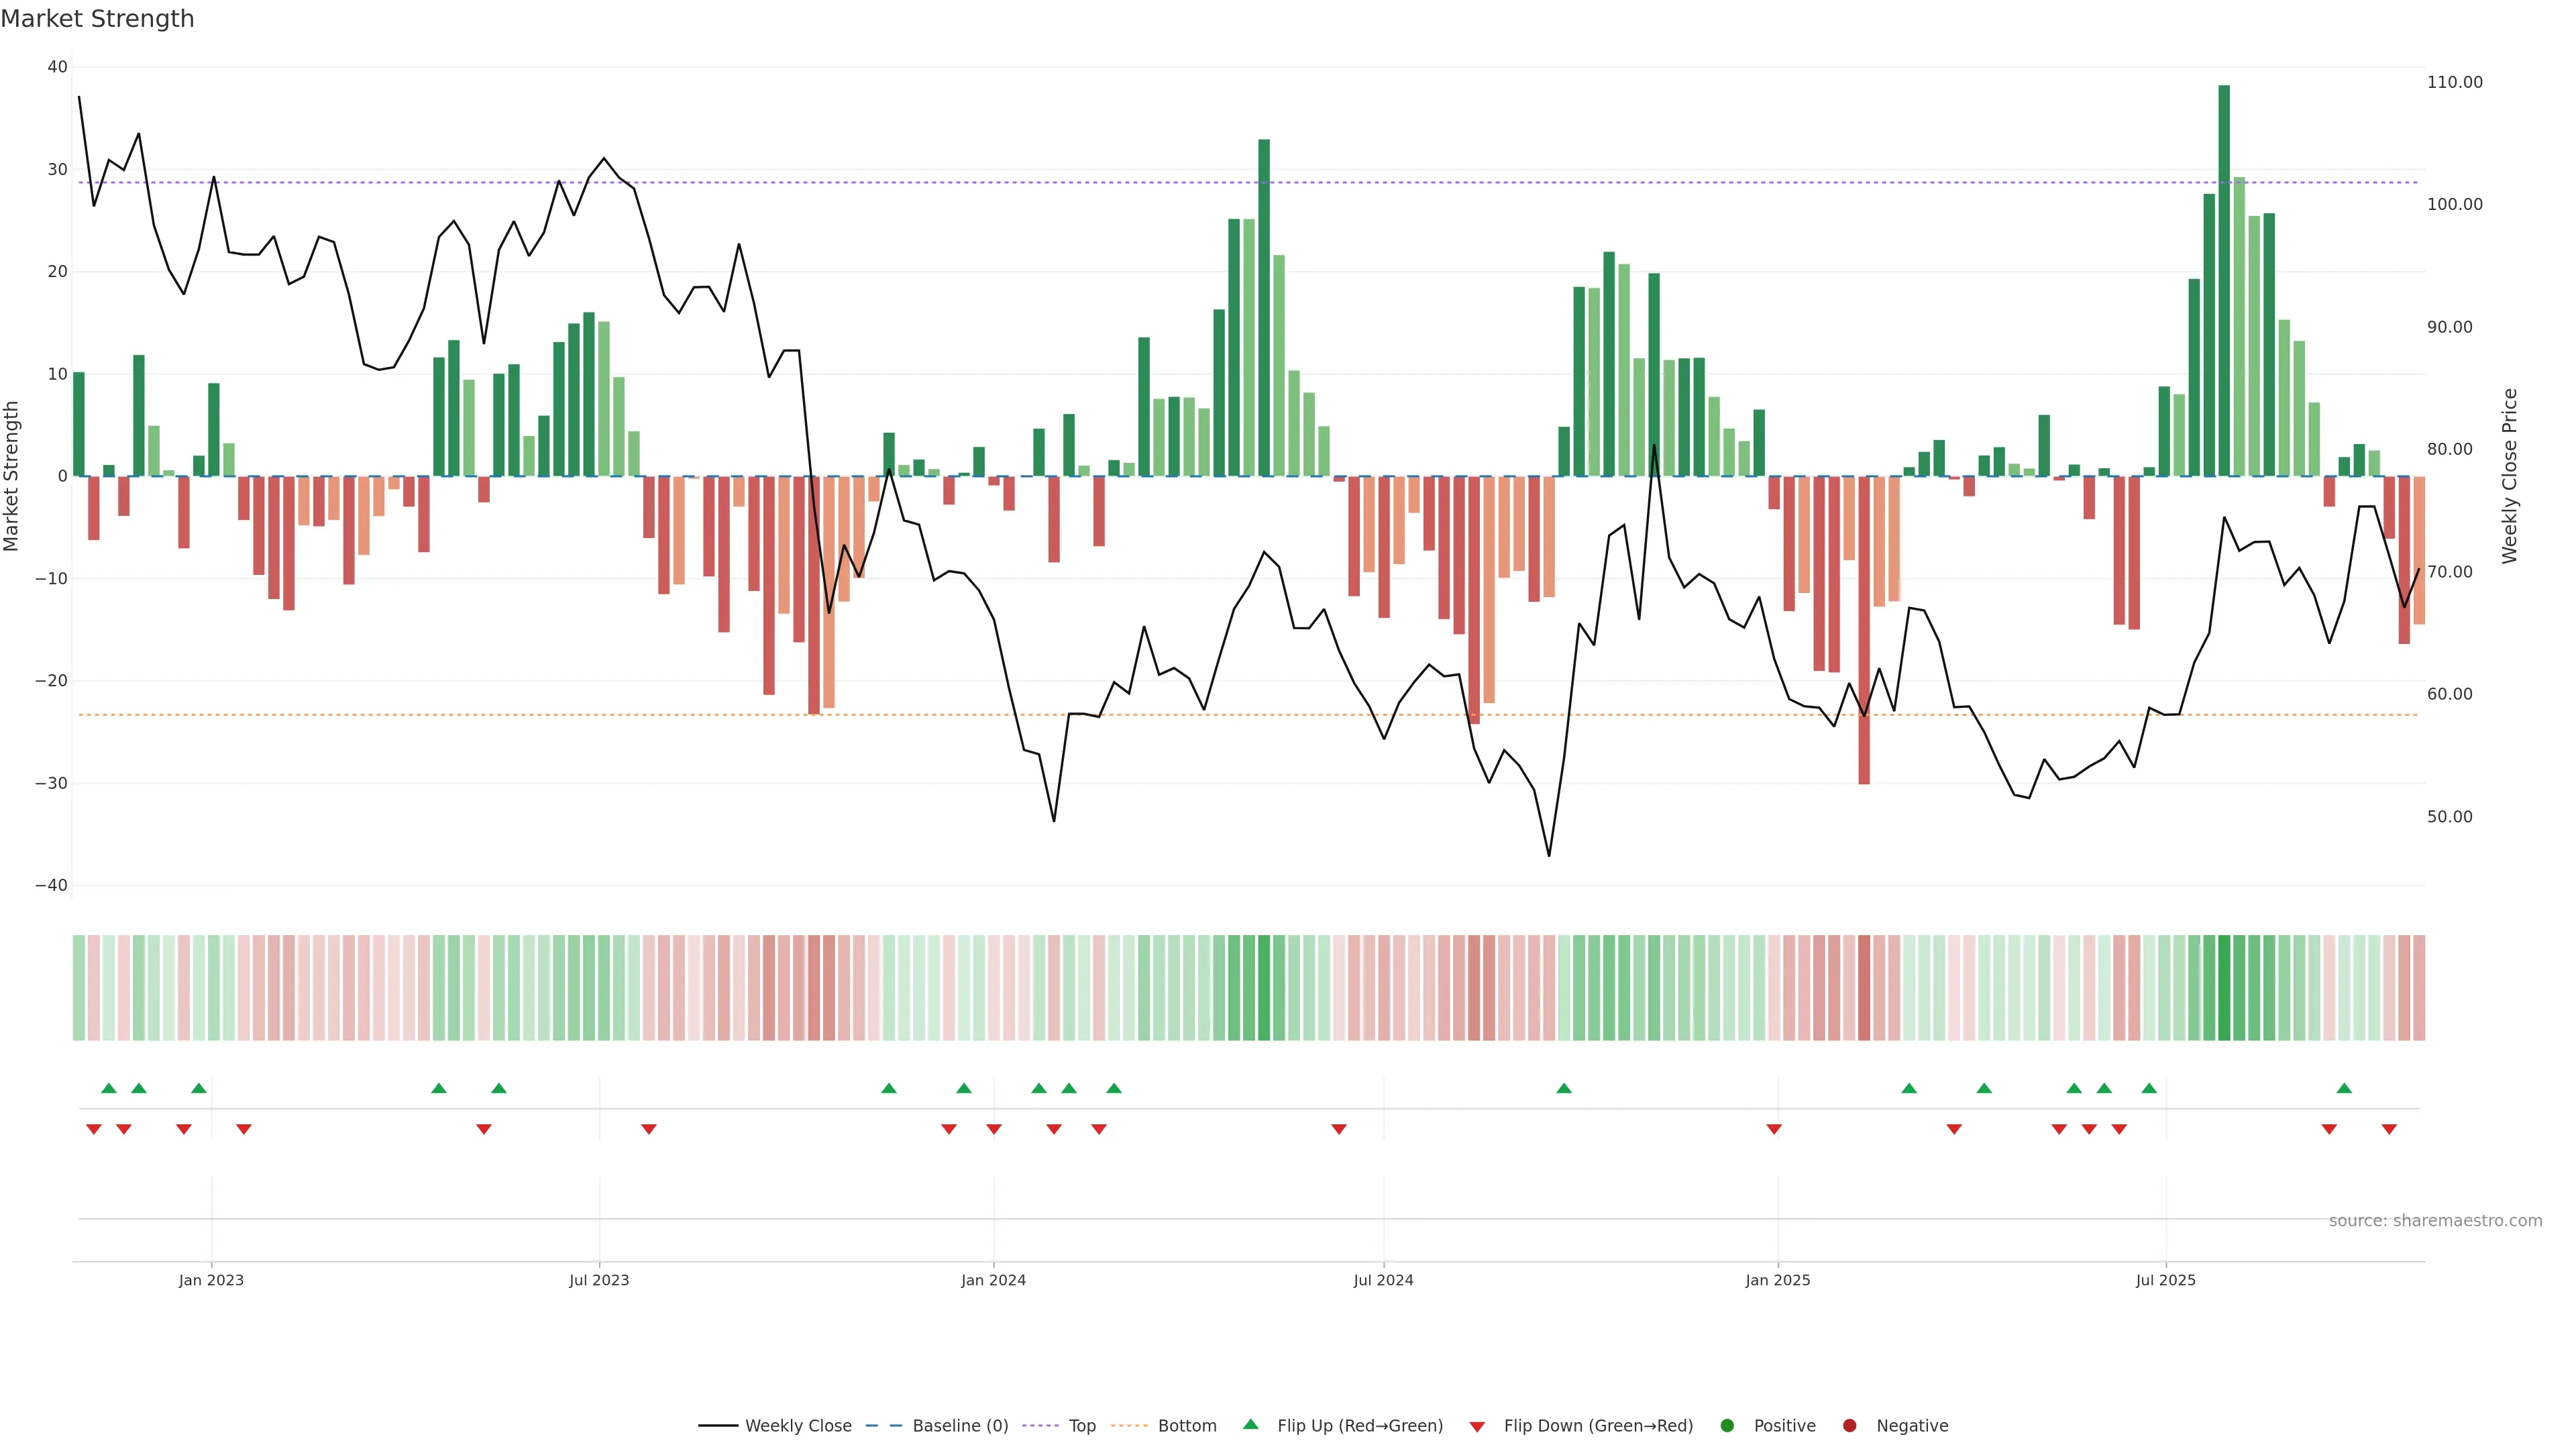Image resolution: width=2576 pixels, height=1449 pixels.
Task: Click the Weekly Close Price axis title
Action: click(x=2509, y=476)
